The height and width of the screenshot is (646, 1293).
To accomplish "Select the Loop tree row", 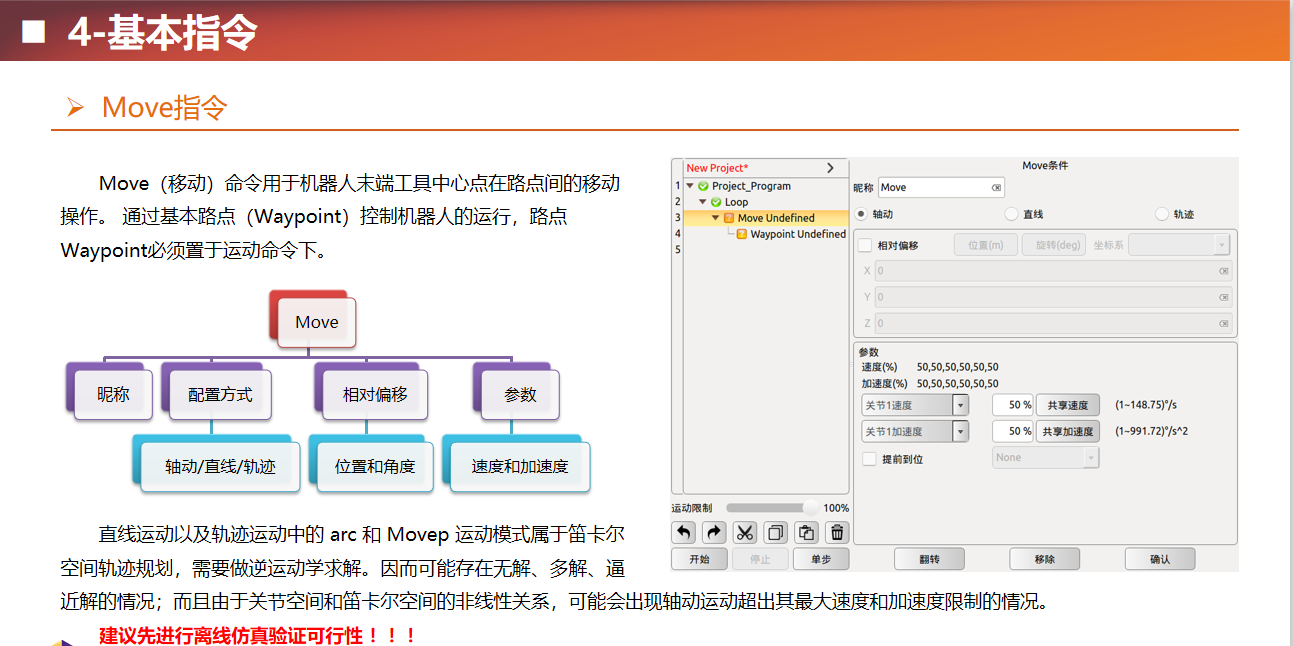I will coord(765,202).
